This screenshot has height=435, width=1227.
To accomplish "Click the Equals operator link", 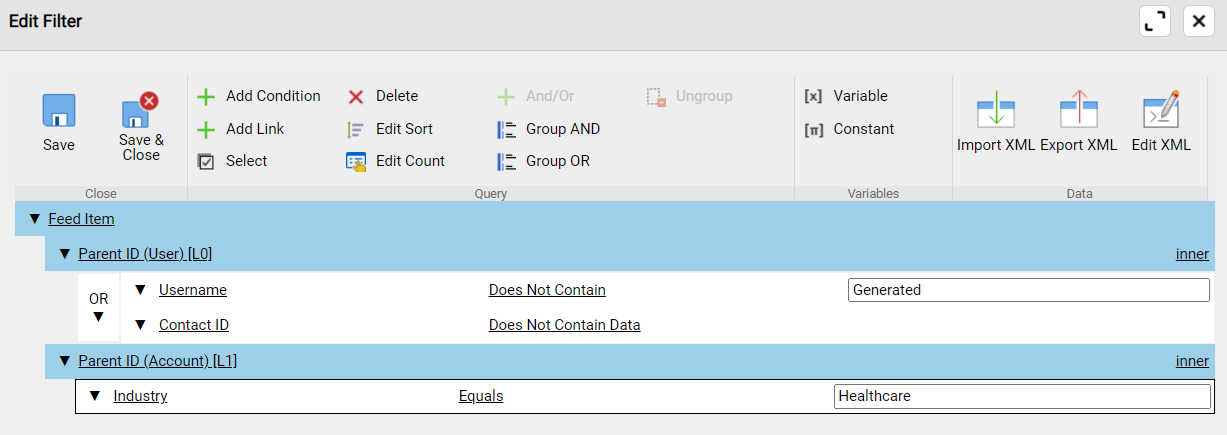I will tap(481, 396).
